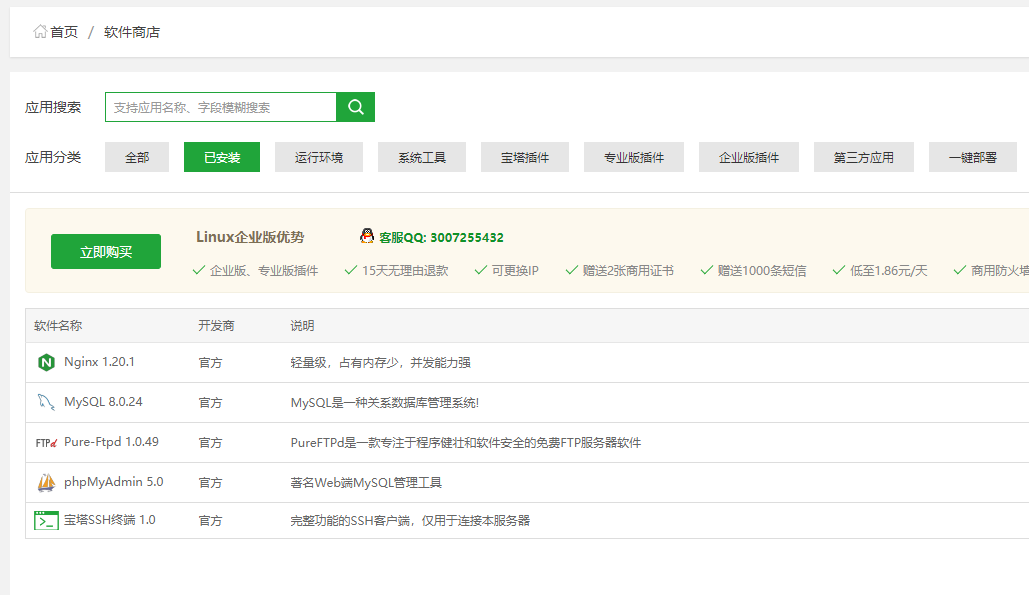Click 官方 in the Nginx row
This screenshot has height=595, width=1029.
click(x=211, y=363)
